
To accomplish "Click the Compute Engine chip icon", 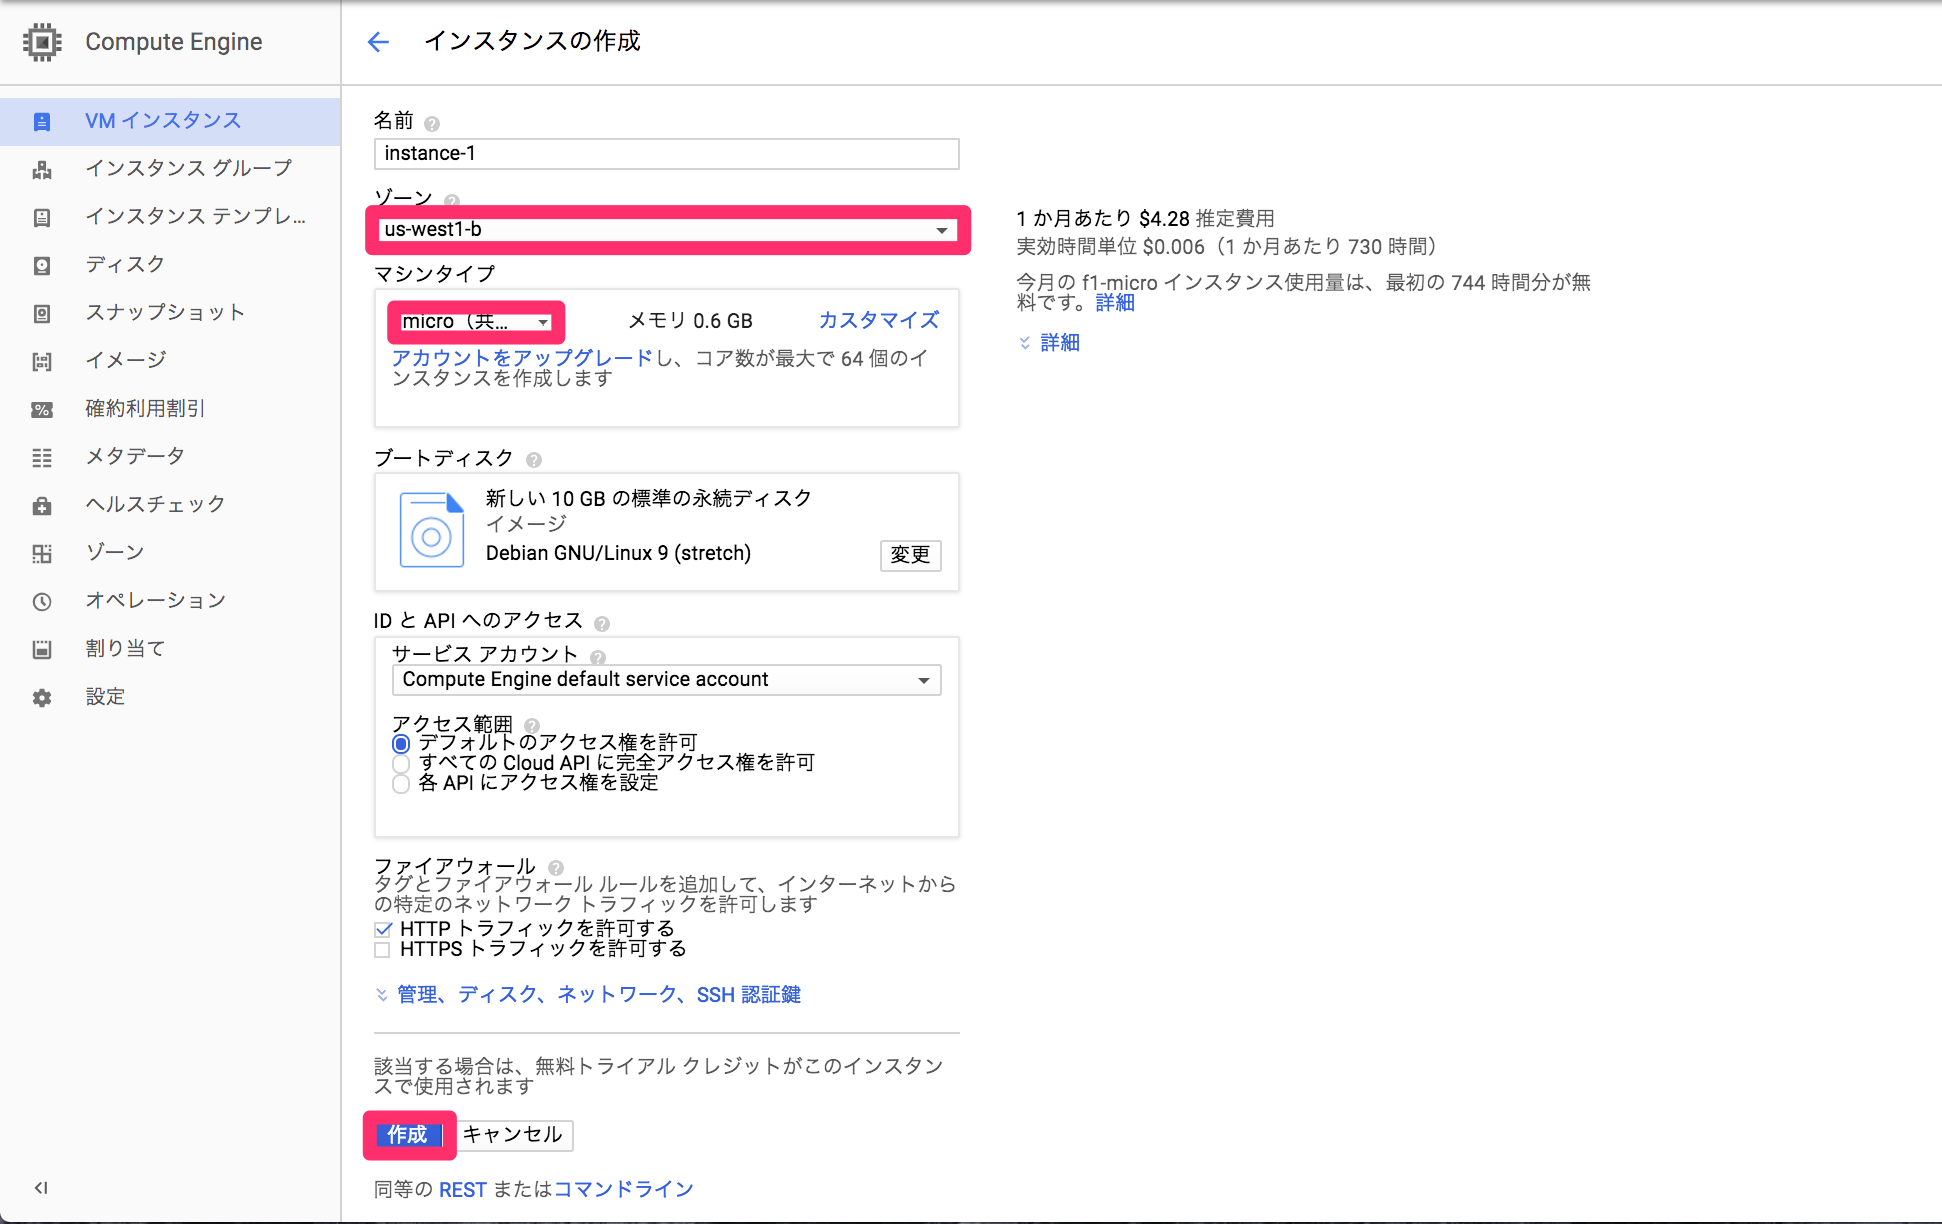I will (x=42, y=42).
